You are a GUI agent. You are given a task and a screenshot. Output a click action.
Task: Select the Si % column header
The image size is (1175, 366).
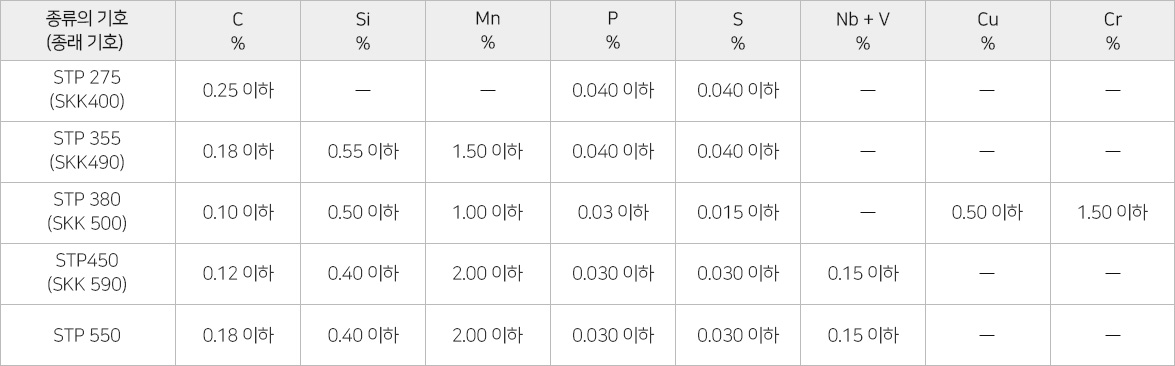point(363,31)
